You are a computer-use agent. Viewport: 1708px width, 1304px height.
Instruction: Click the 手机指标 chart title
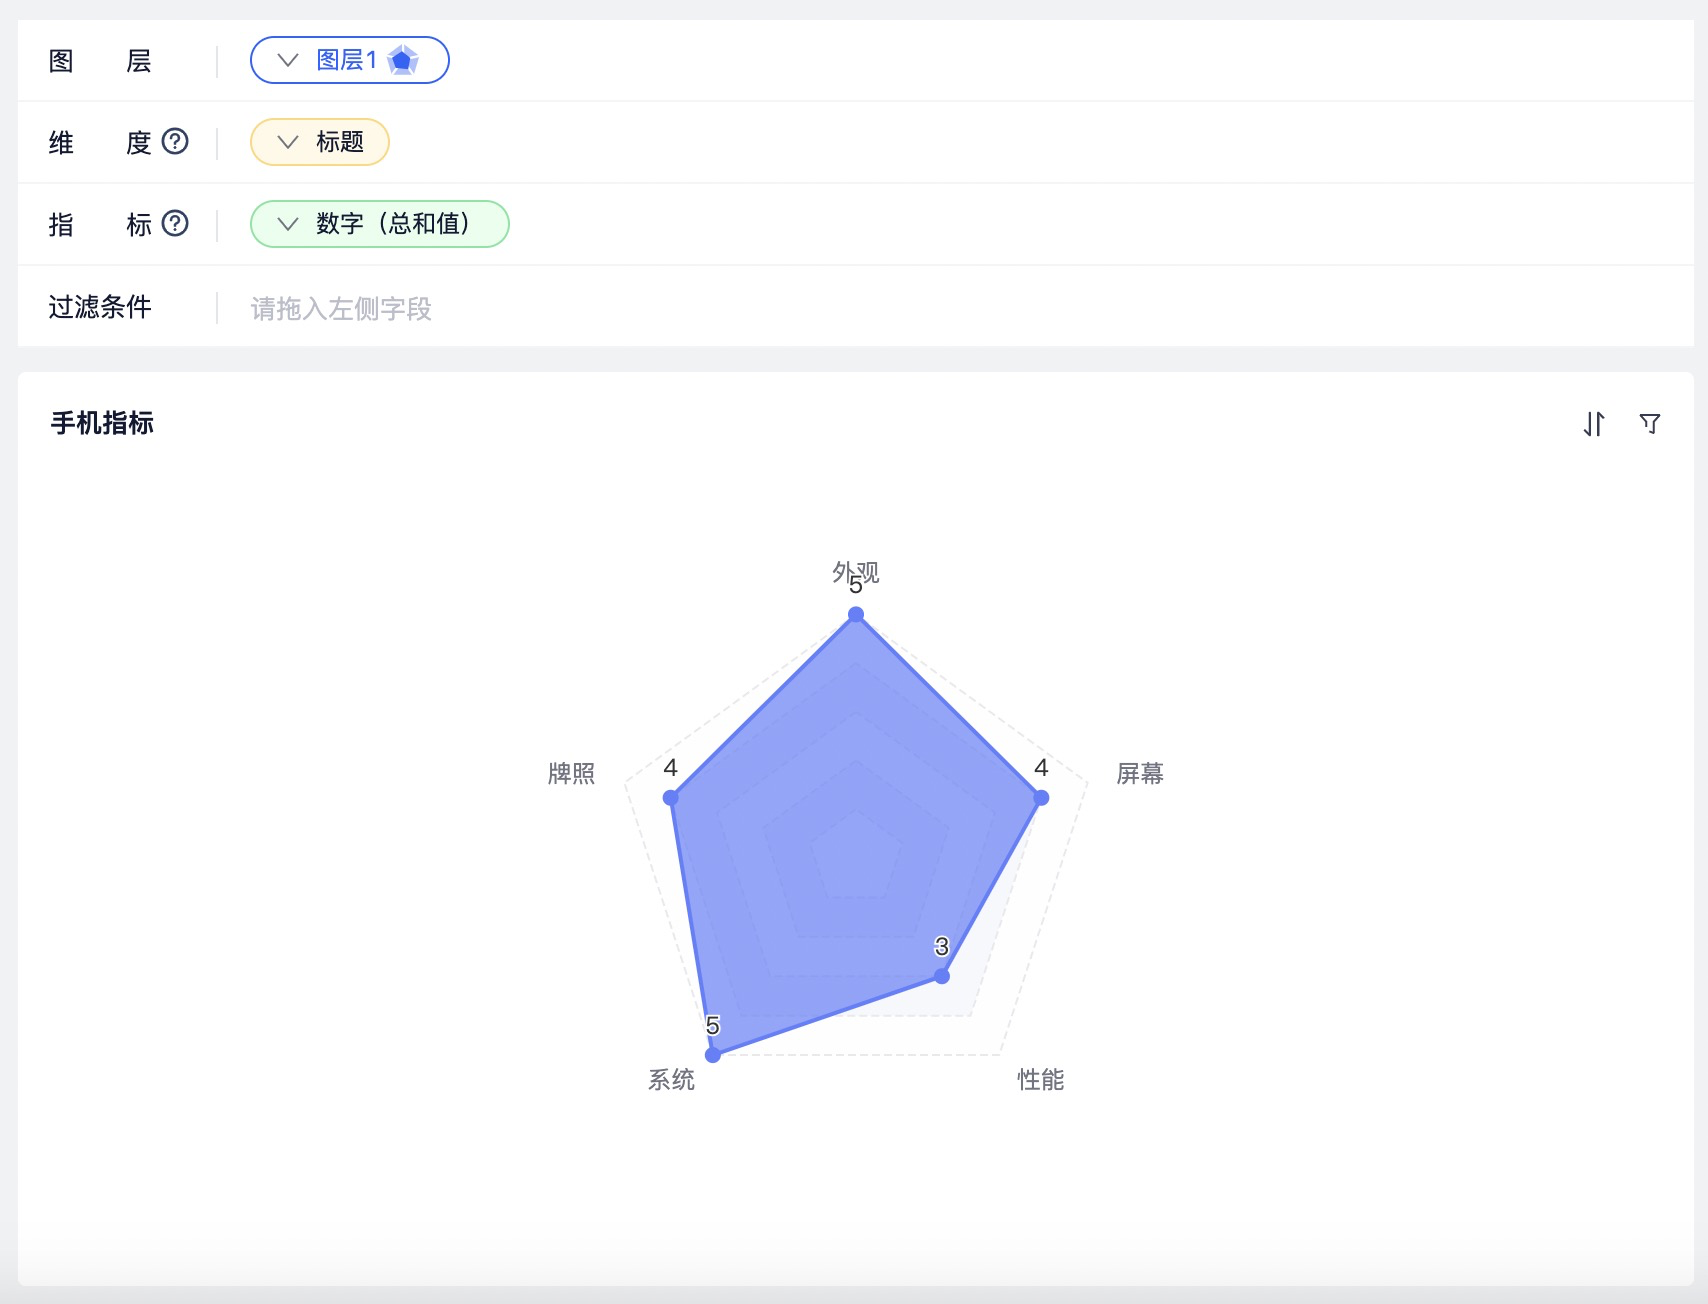[x=102, y=423]
